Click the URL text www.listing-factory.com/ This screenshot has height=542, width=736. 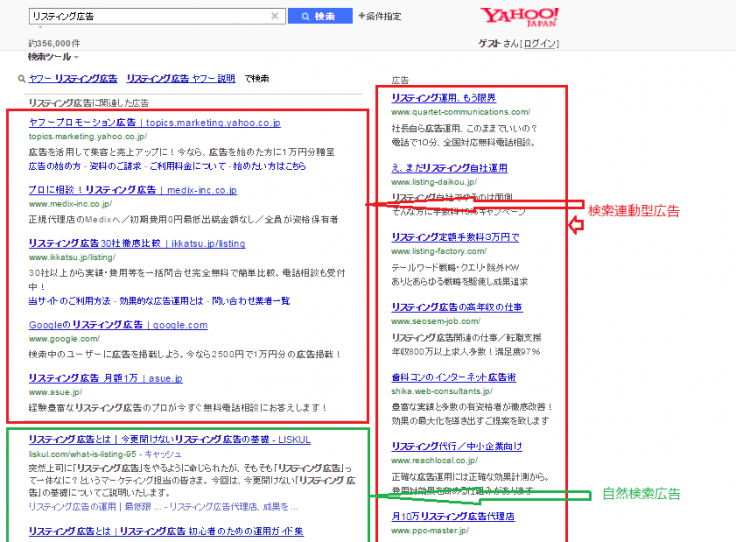[x=439, y=252]
